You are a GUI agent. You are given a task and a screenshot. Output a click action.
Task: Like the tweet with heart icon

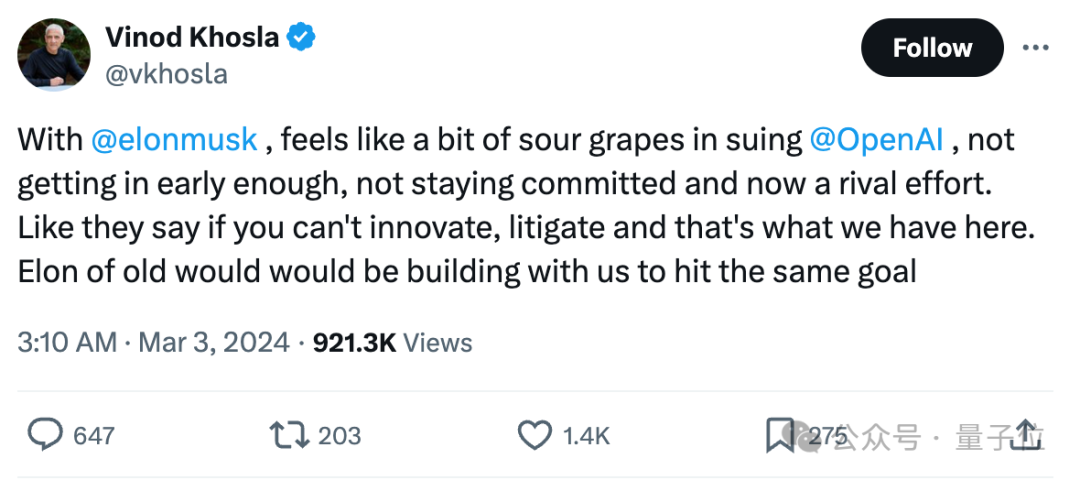click(x=535, y=435)
